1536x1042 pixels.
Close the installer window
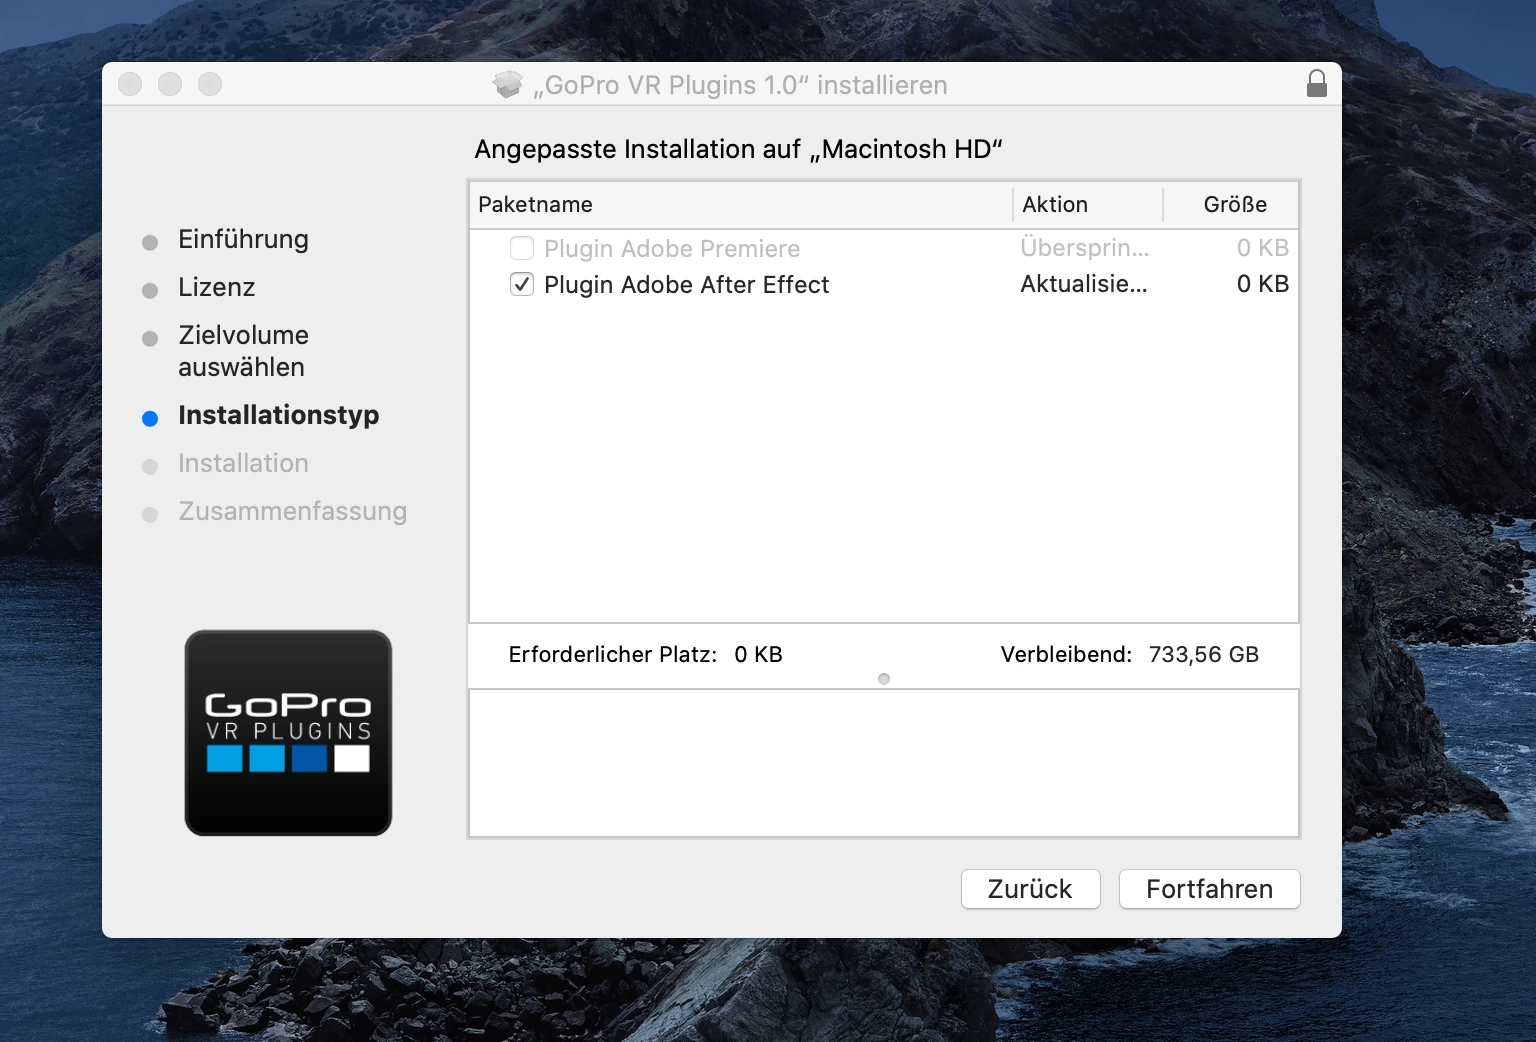click(x=130, y=84)
